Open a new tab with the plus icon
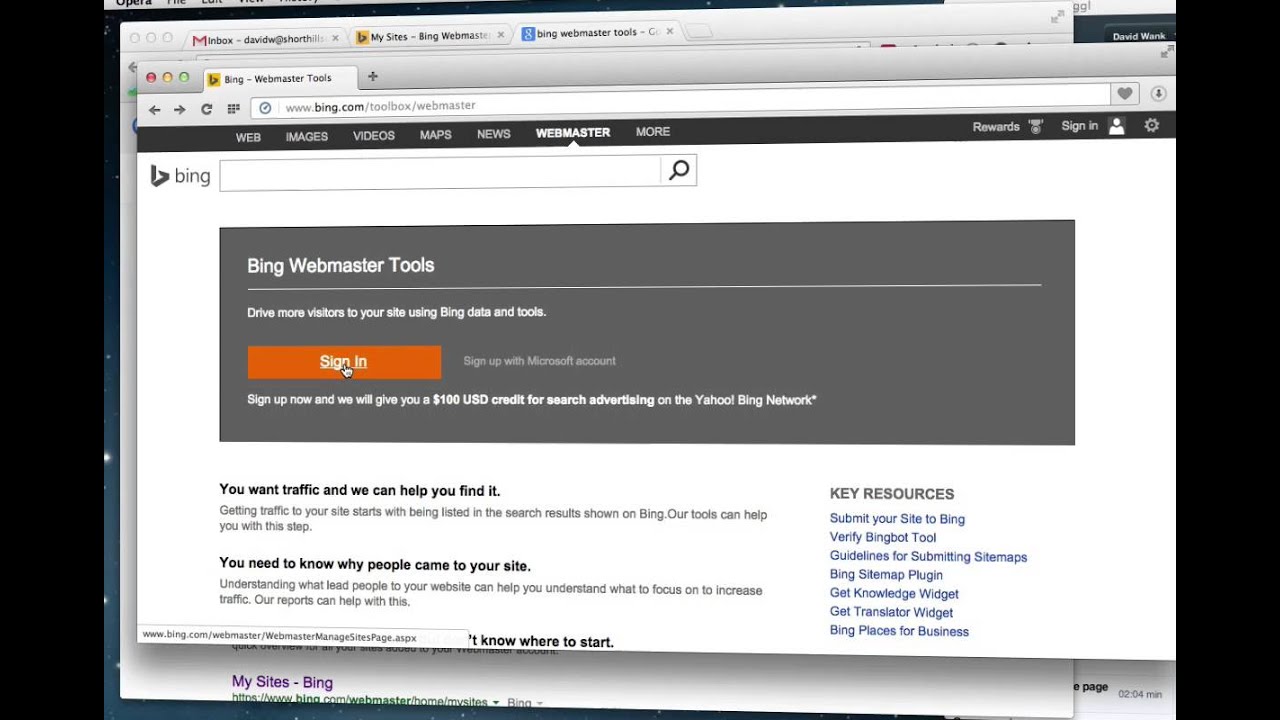 point(373,76)
